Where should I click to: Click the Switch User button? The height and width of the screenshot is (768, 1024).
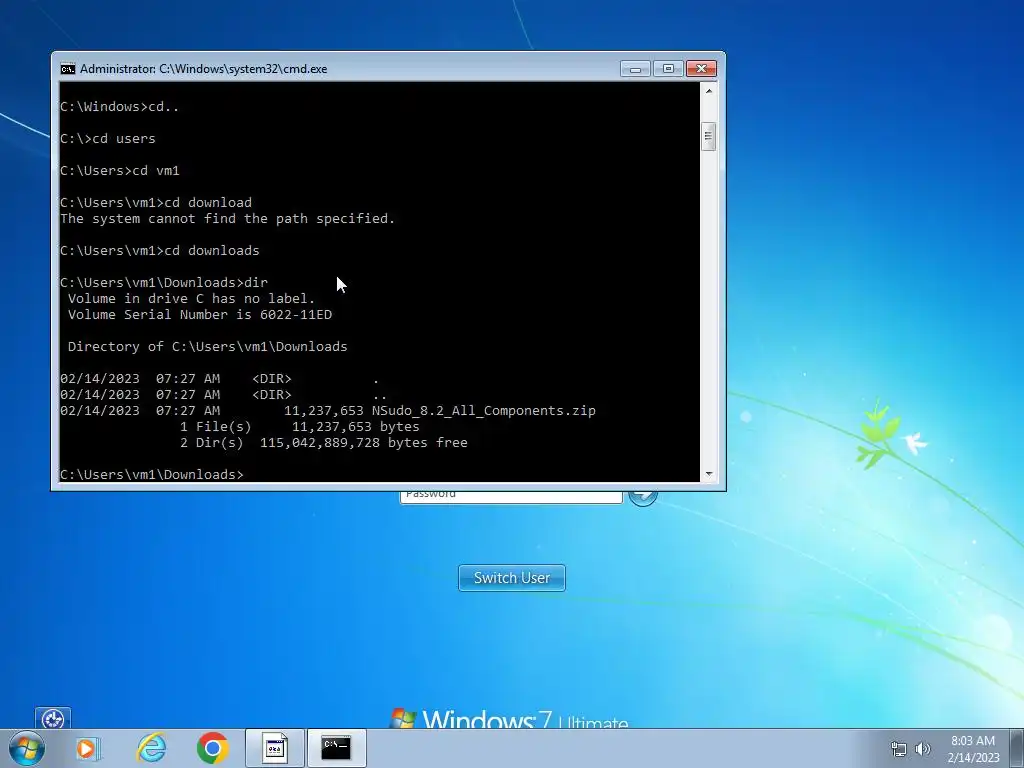pos(512,578)
